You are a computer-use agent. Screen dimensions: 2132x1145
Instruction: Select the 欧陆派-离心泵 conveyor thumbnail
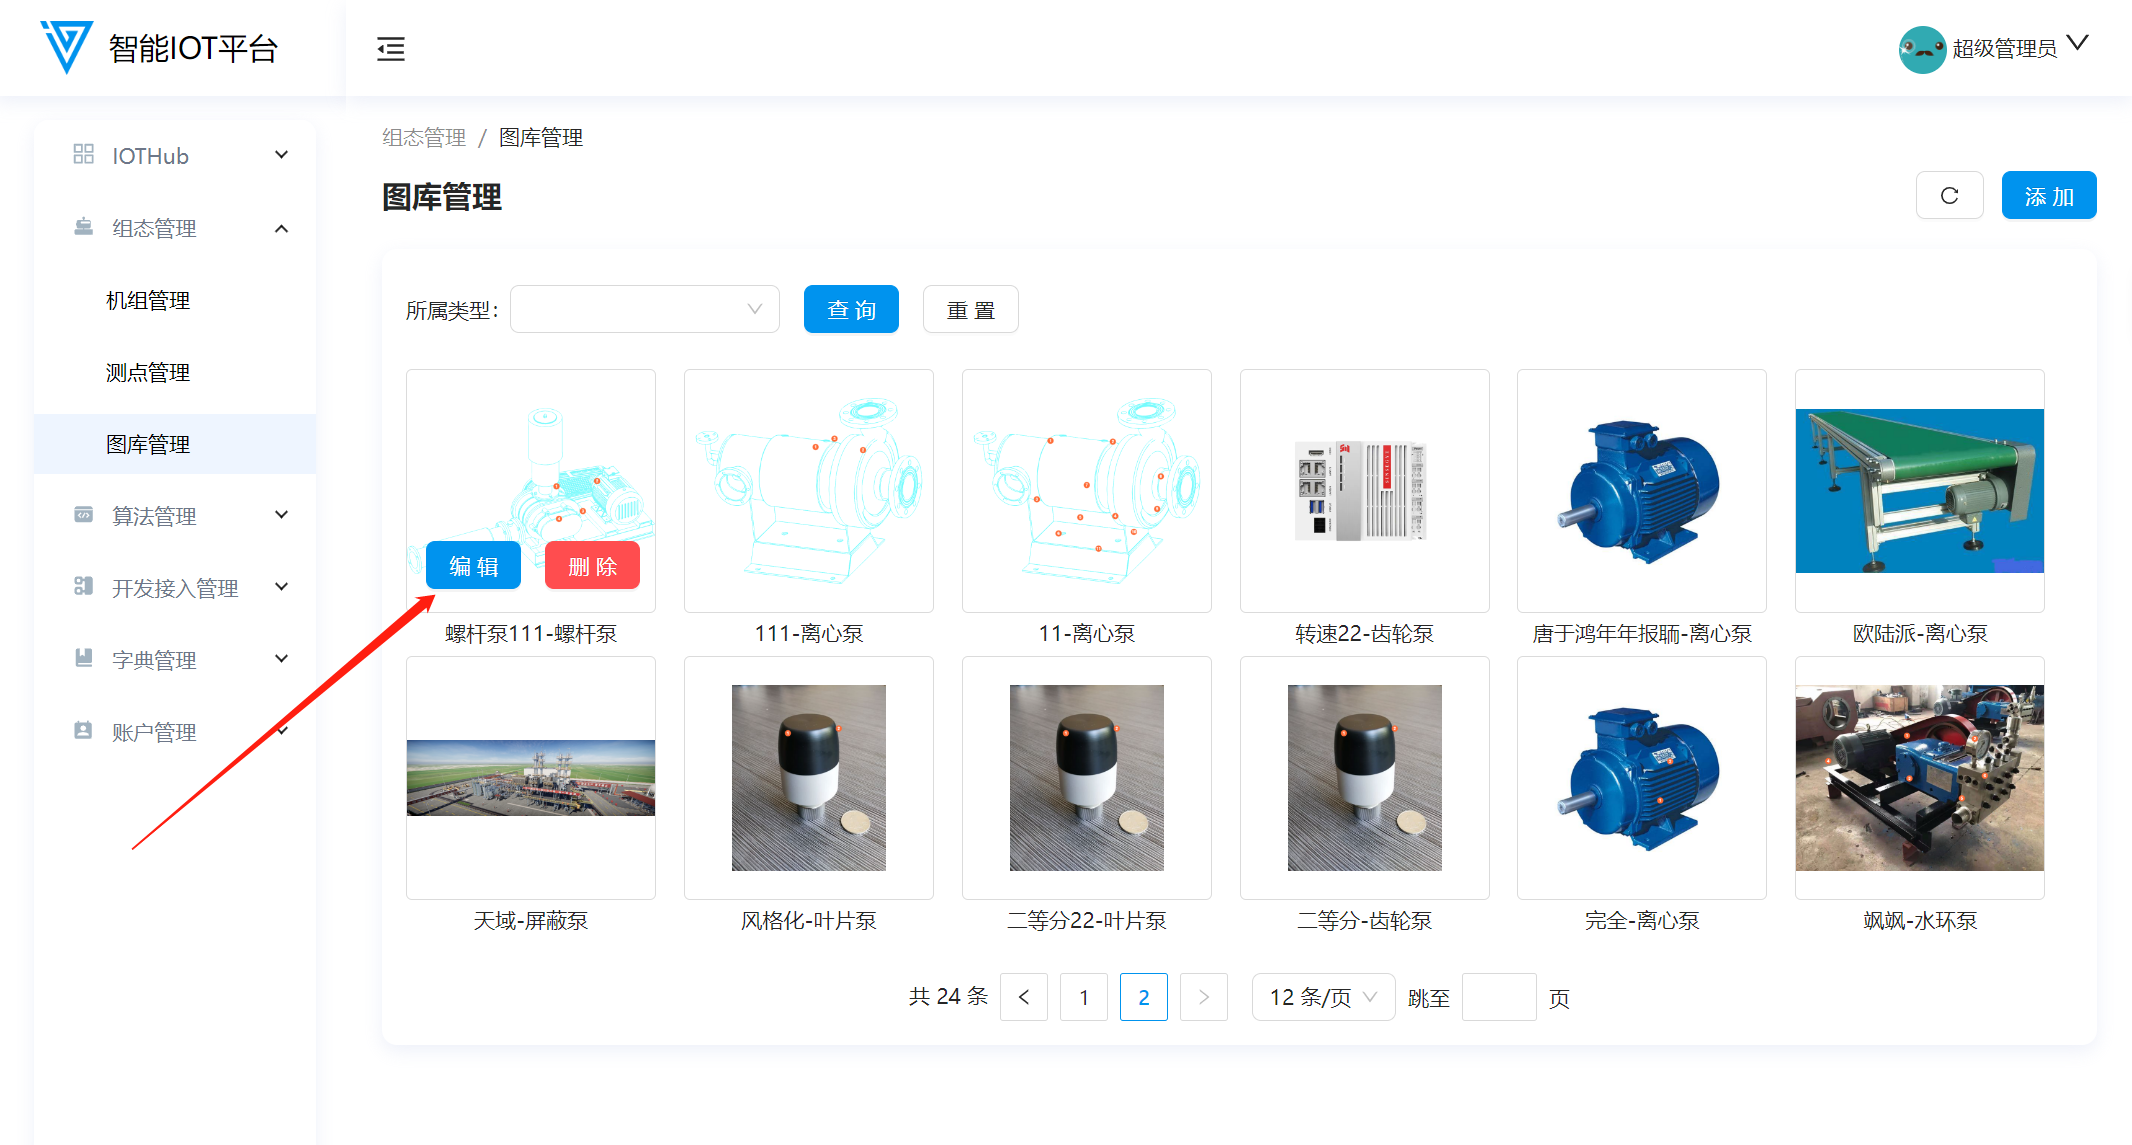(1919, 490)
